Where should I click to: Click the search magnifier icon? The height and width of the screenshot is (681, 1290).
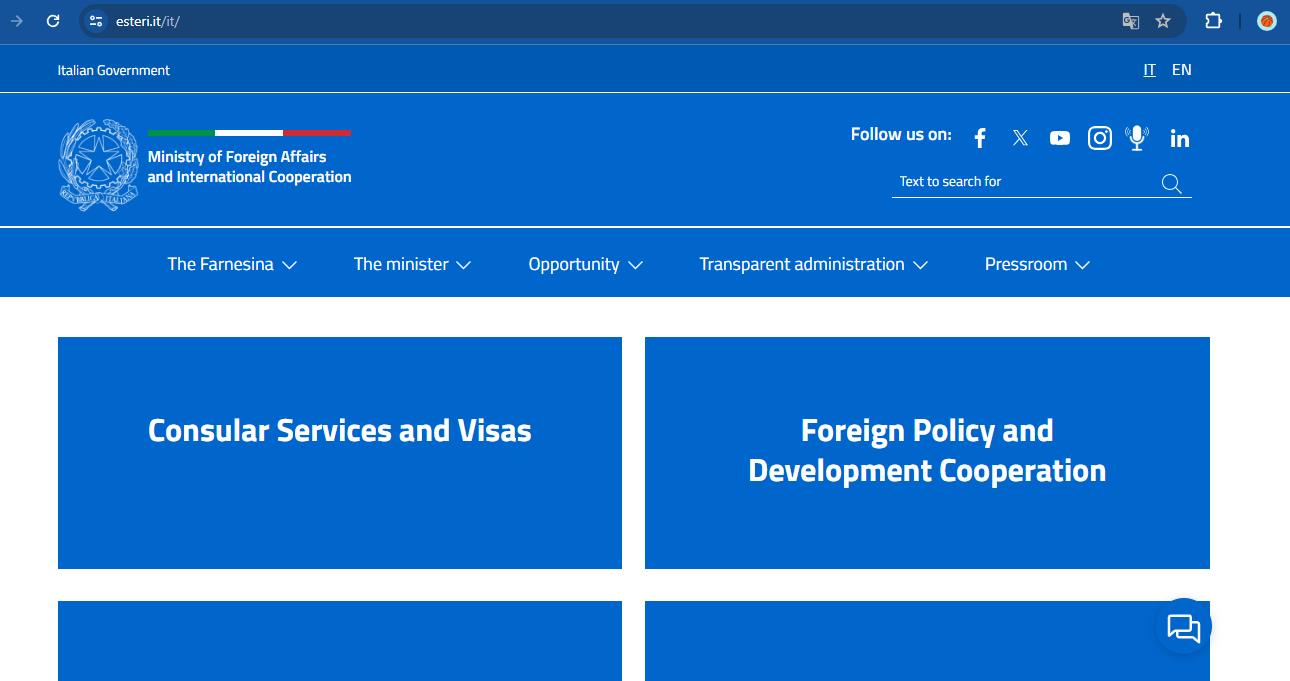(x=1171, y=183)
